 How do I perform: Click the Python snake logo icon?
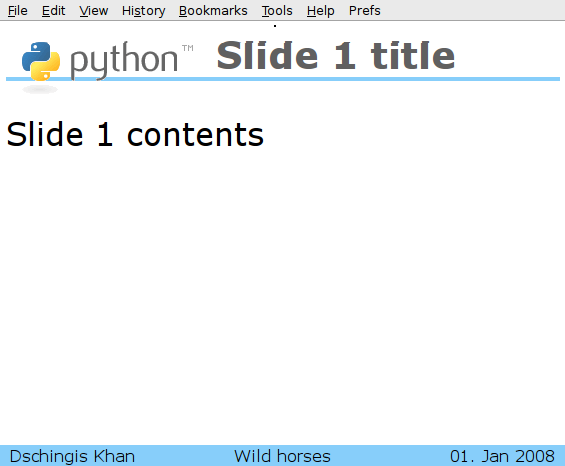(41, 61)
